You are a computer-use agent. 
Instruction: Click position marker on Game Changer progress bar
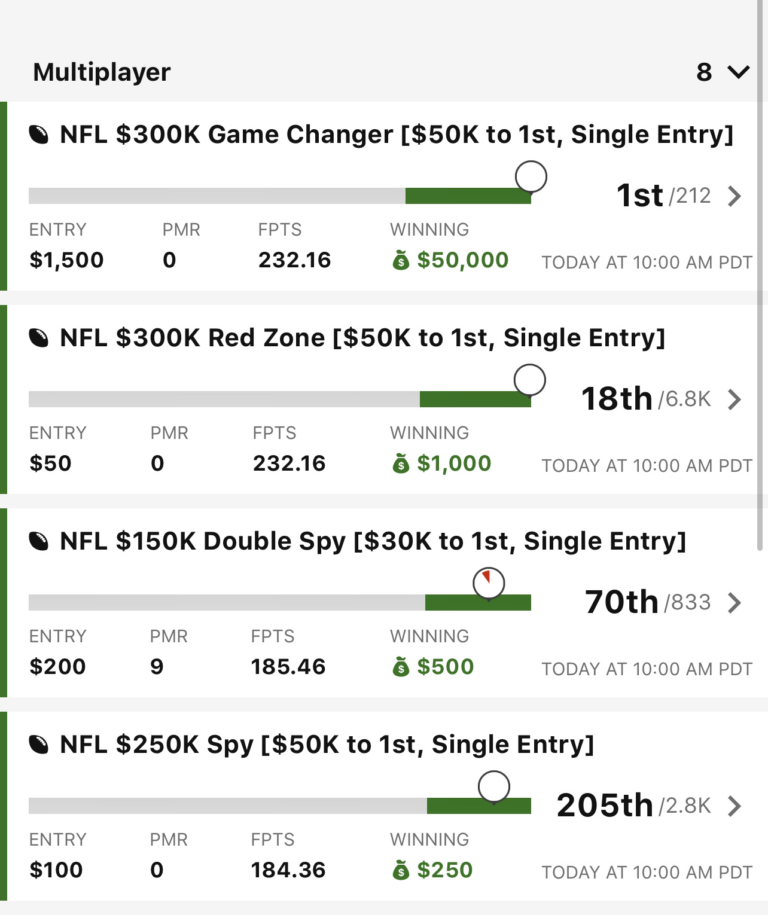[531, 177]
